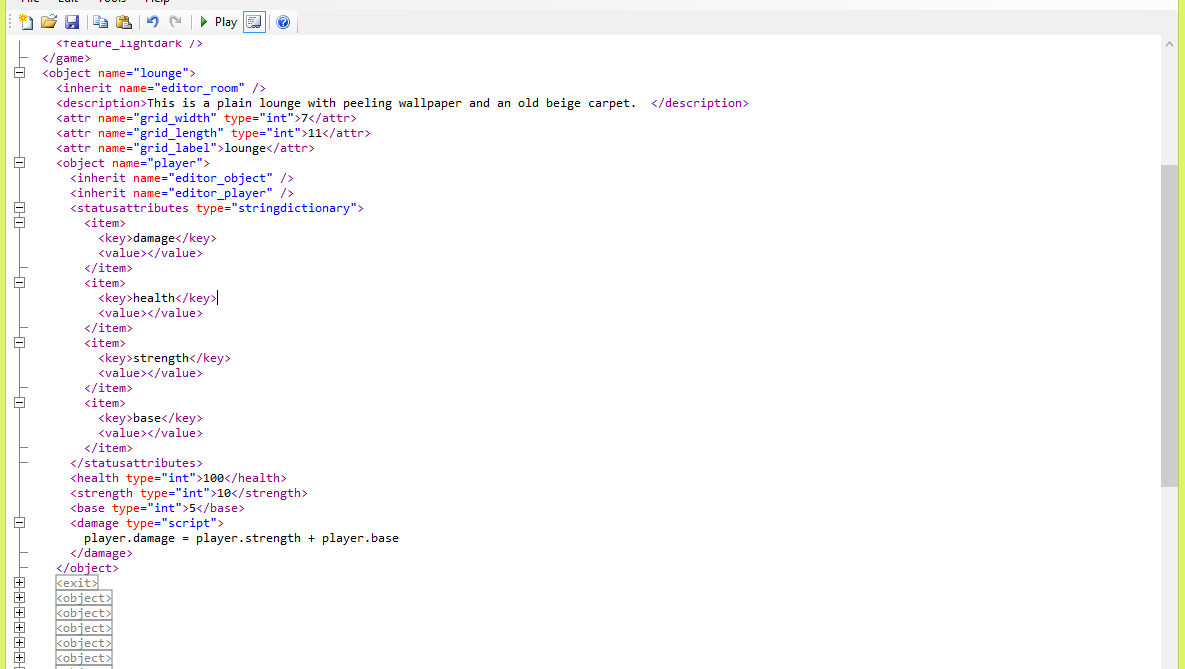Place cursor in player.damage script line
This screenshot has height=669, width=1185.
240,538
